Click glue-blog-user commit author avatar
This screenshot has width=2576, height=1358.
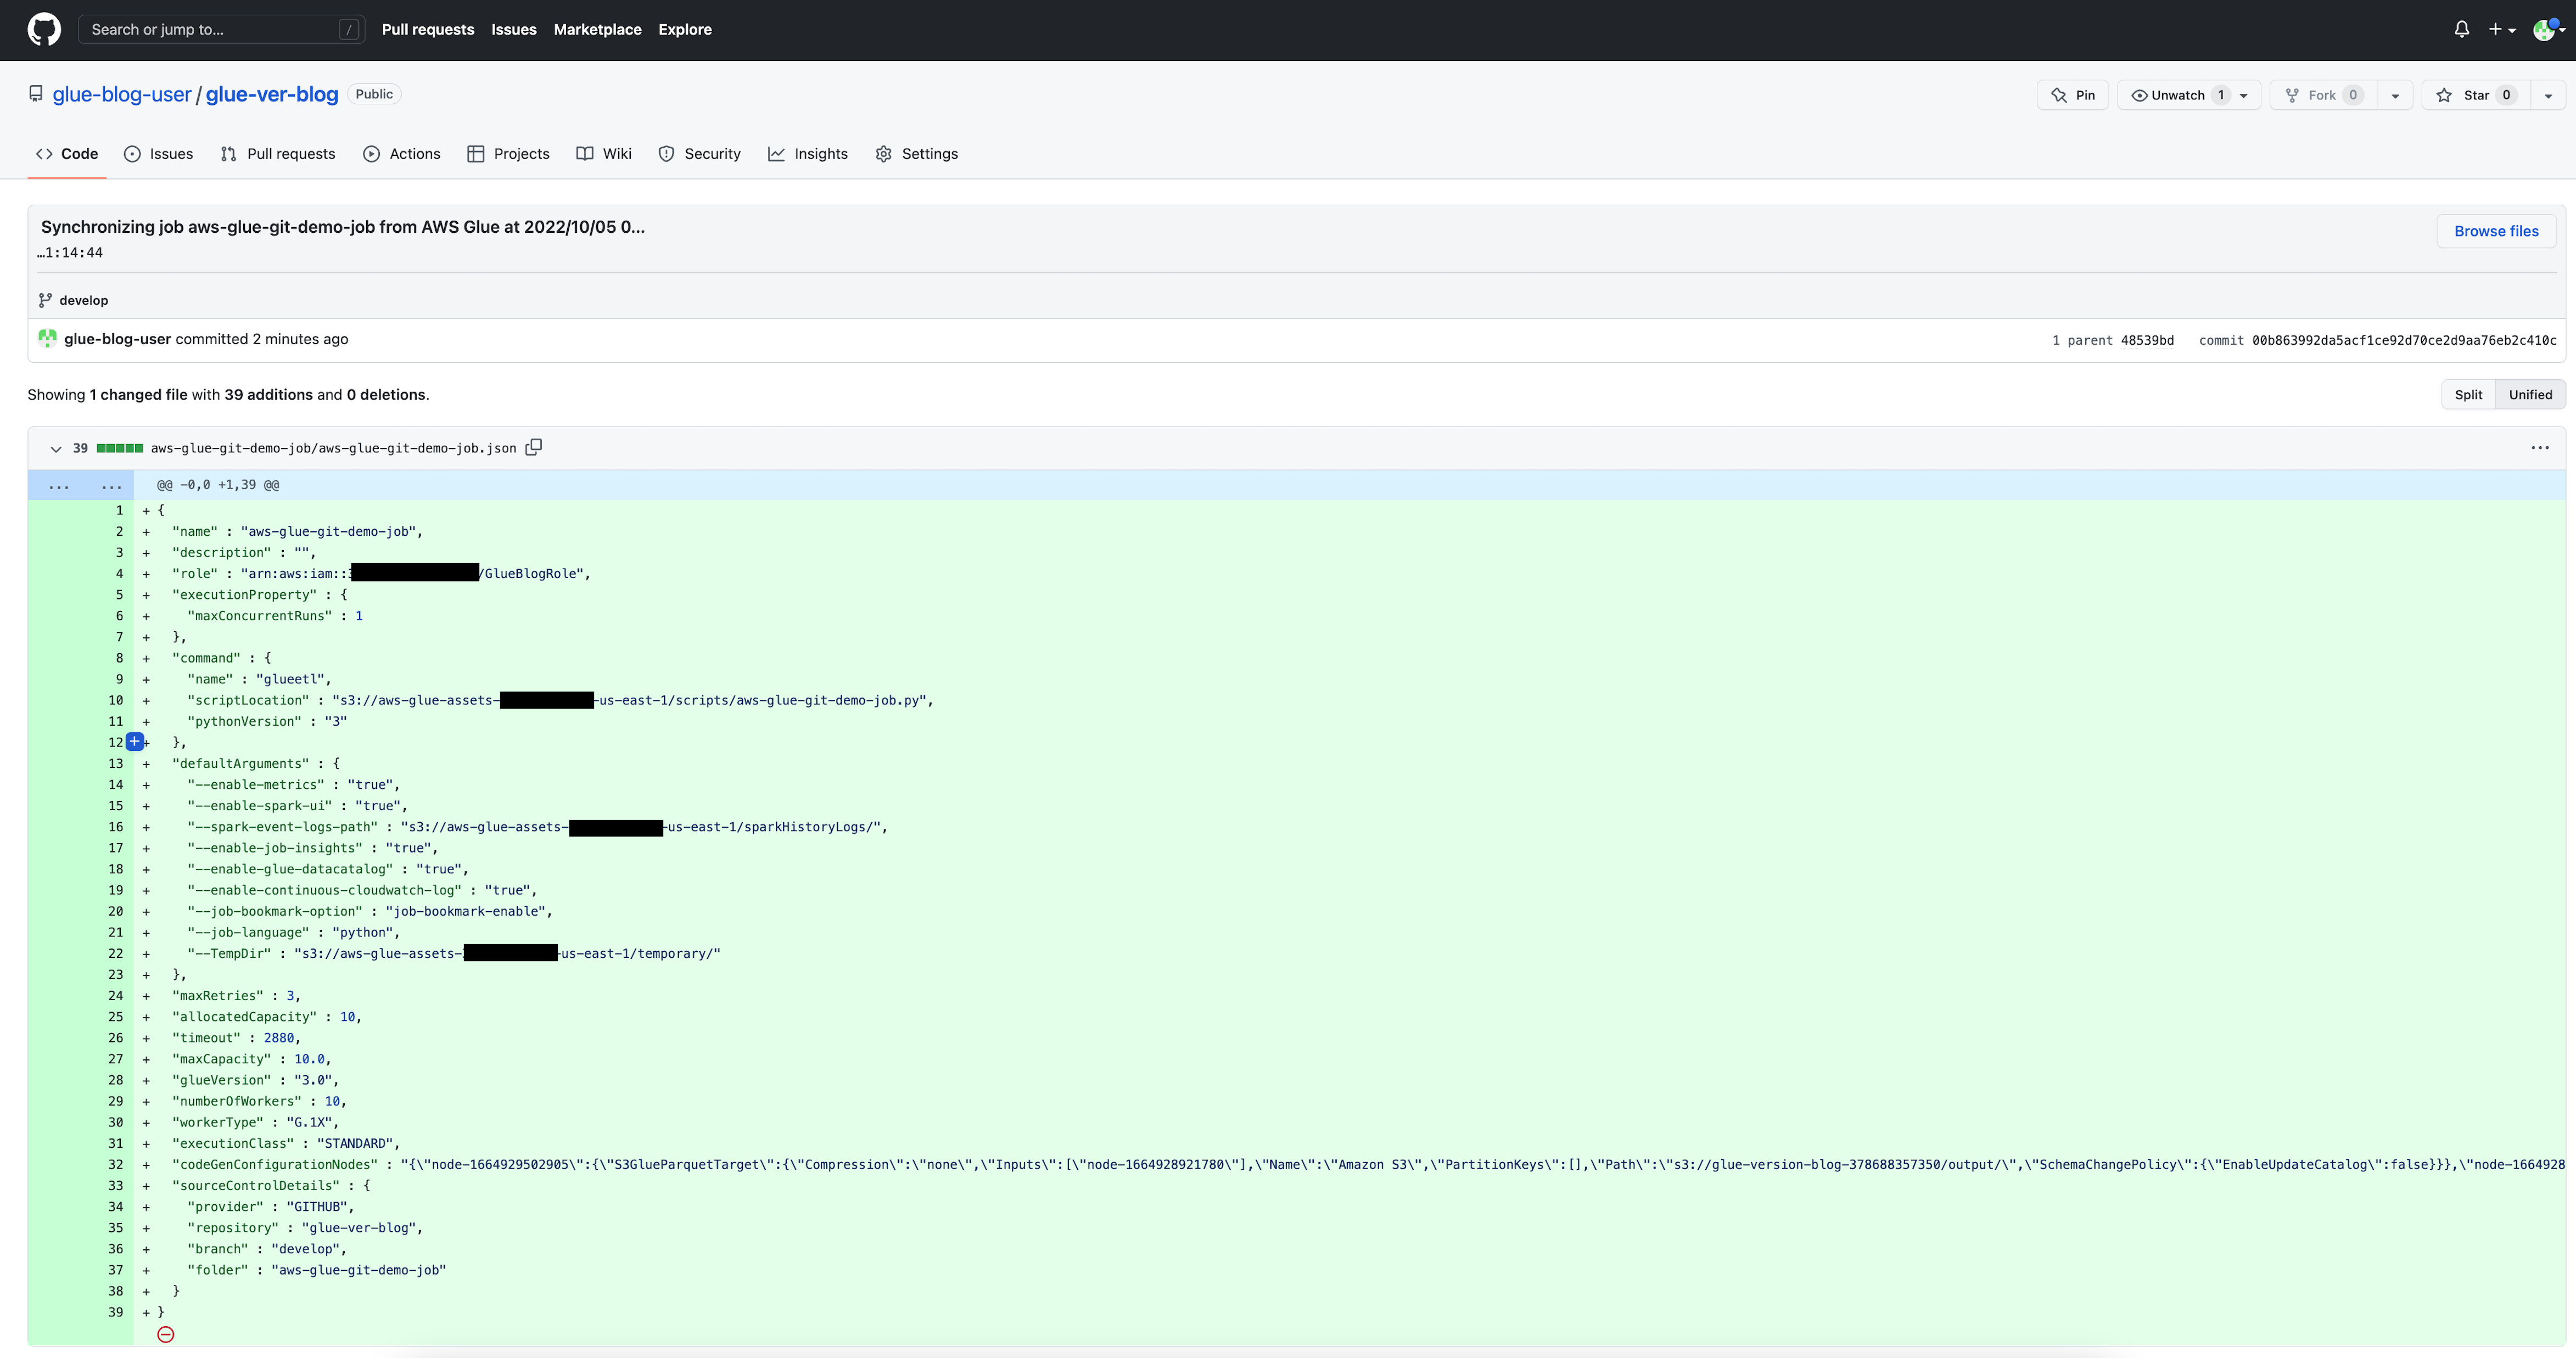[47, 339]
